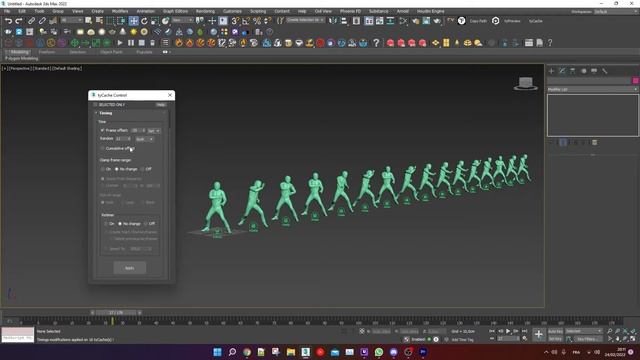
Task: Toggle the Cumulative offset checkbox
Action: coord(102,149)
